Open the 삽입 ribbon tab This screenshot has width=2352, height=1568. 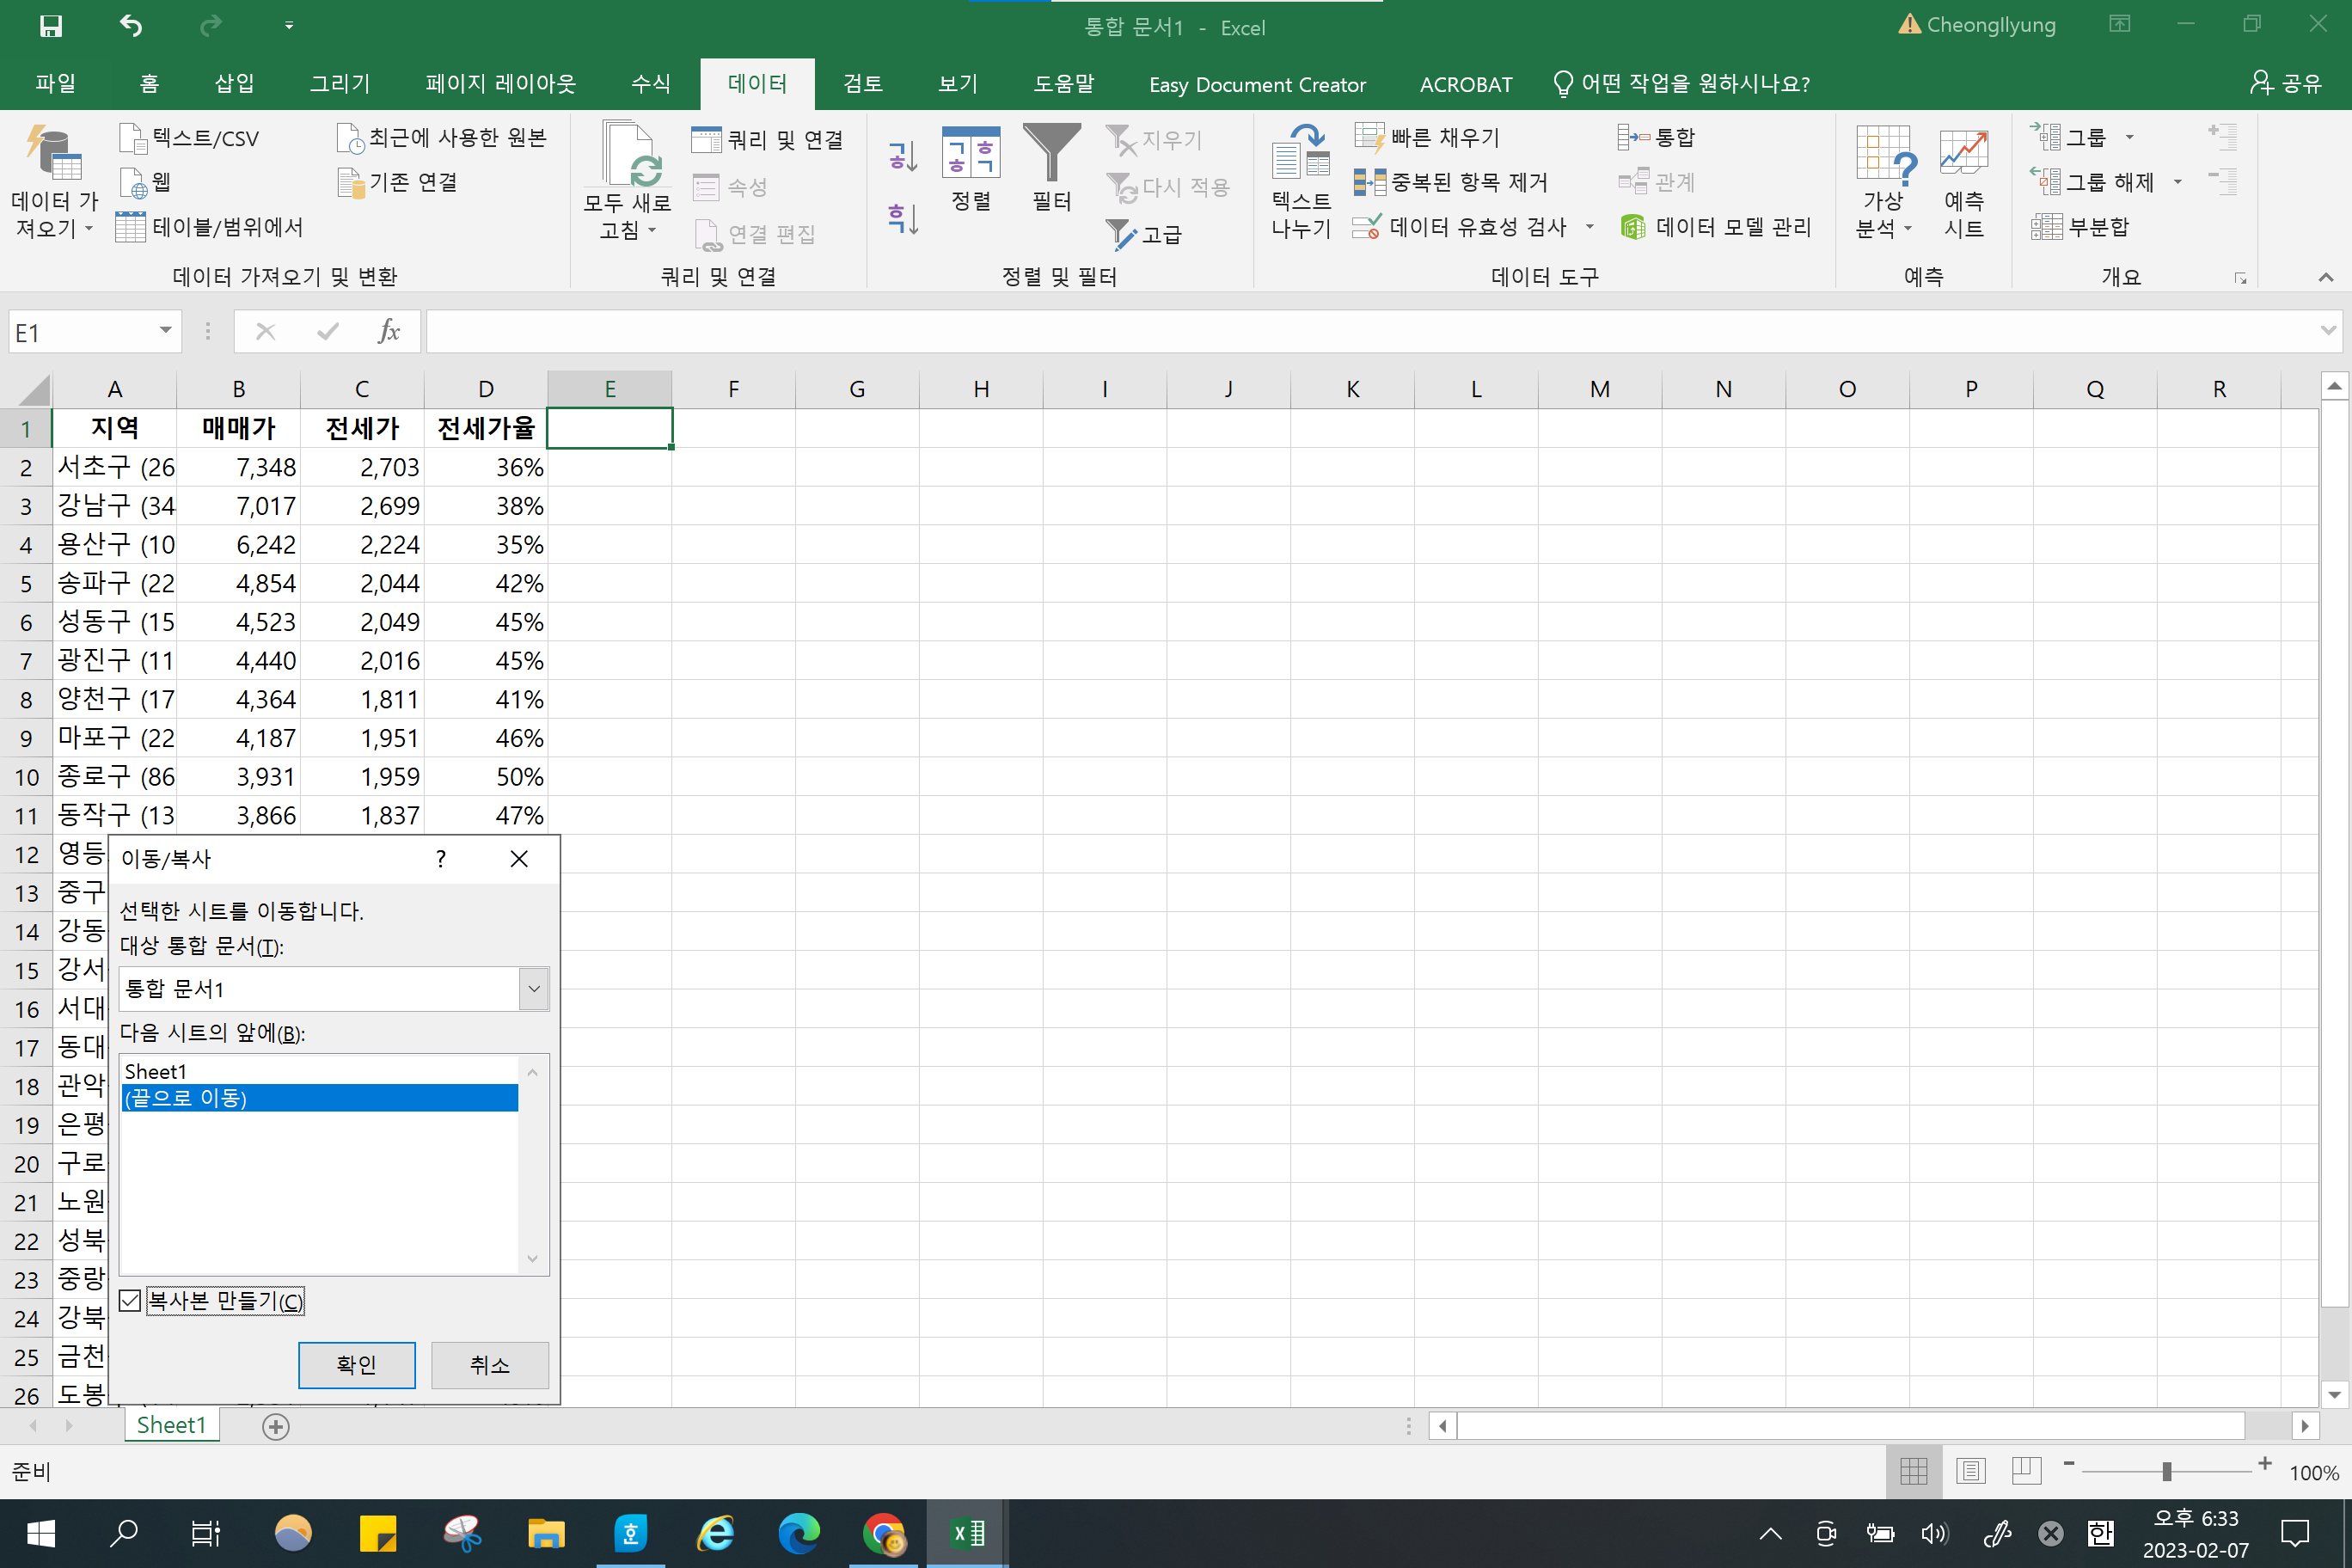235,84
